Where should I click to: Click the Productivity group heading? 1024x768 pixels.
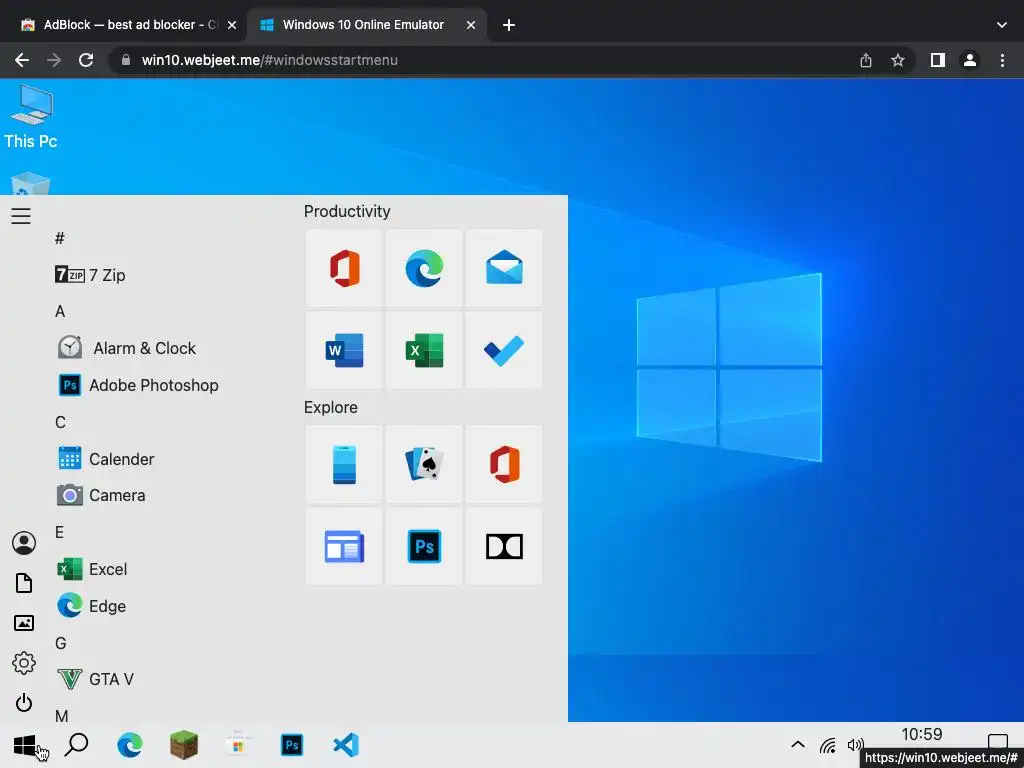[x=347, y=212]
